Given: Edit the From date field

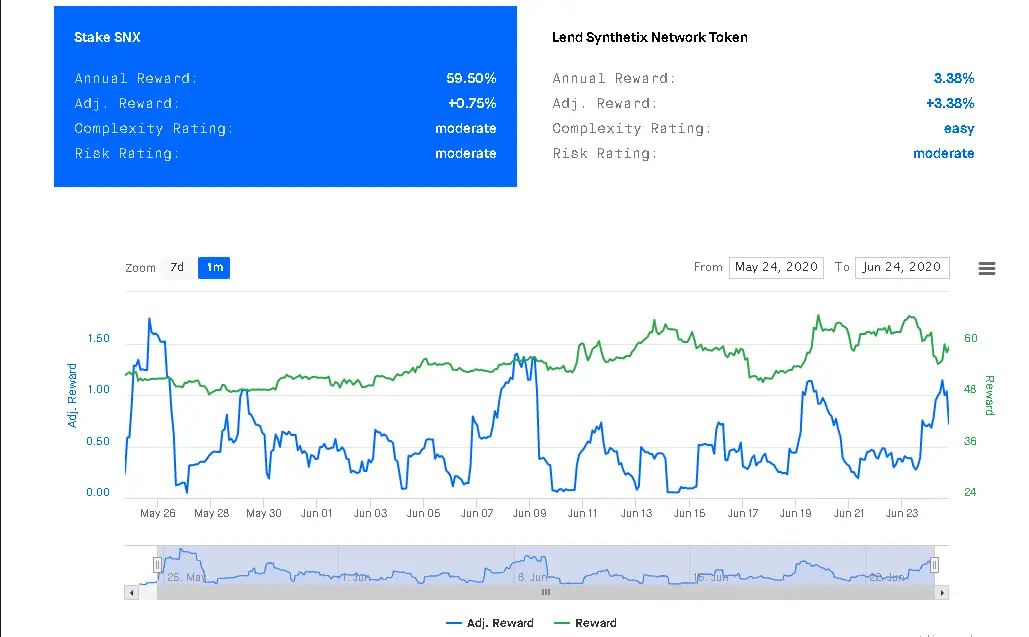Looking at the screenshot, I should pyautogui.click(x=776, y=268).
